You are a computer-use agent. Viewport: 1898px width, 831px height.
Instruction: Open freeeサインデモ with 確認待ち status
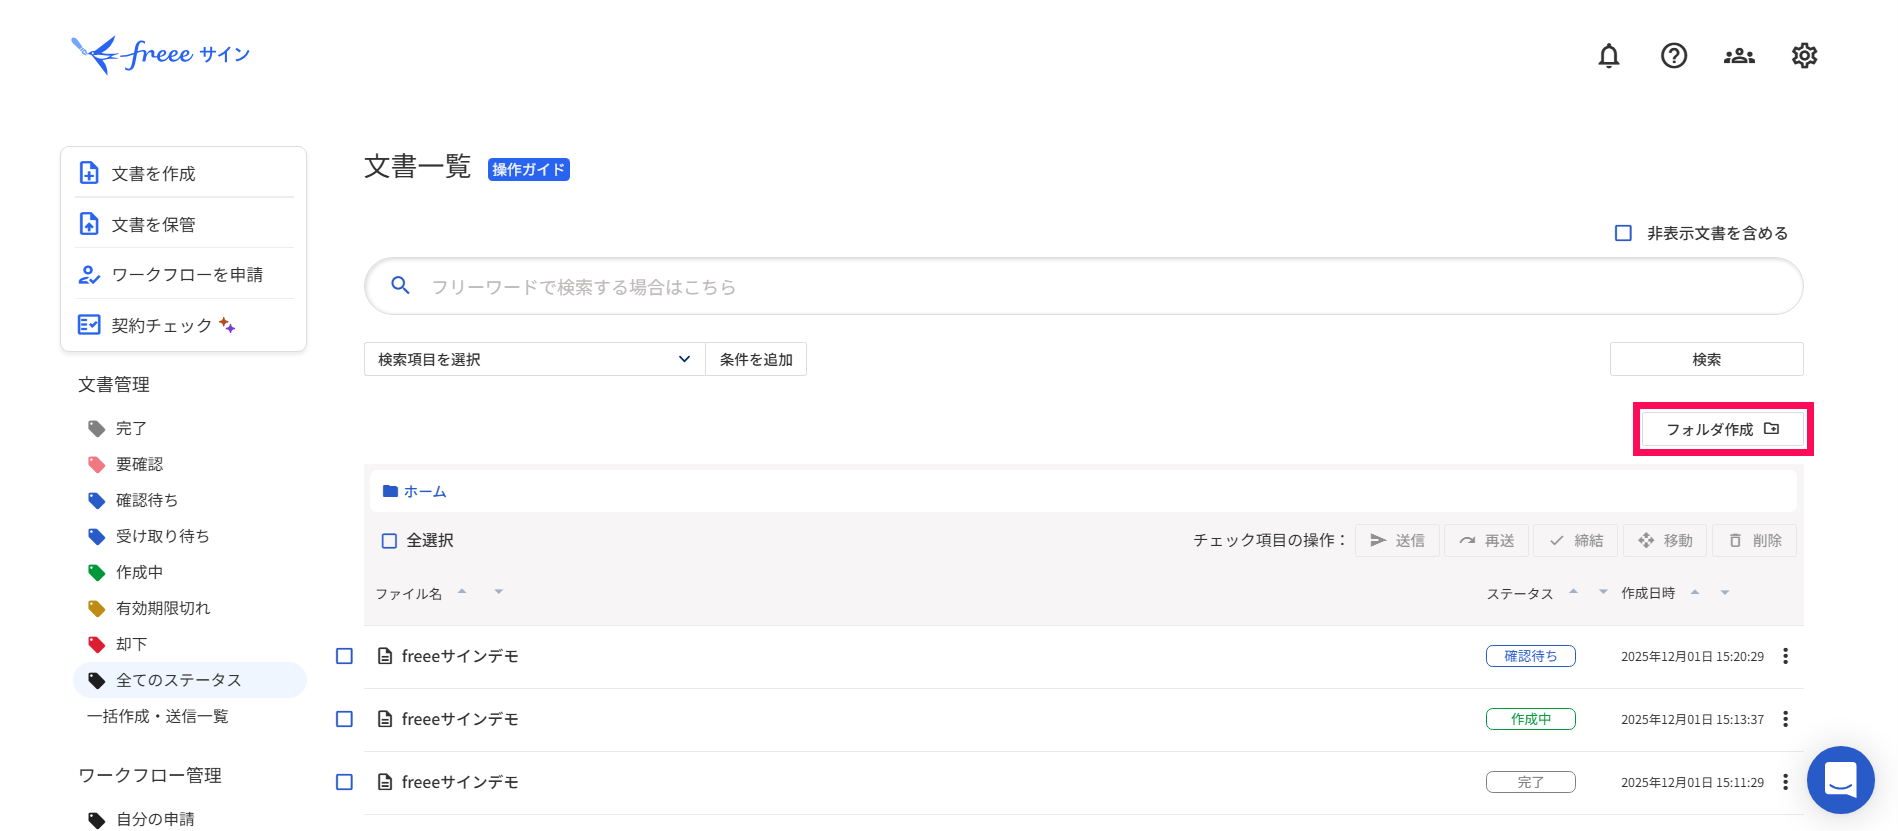(x=460, y=656)
